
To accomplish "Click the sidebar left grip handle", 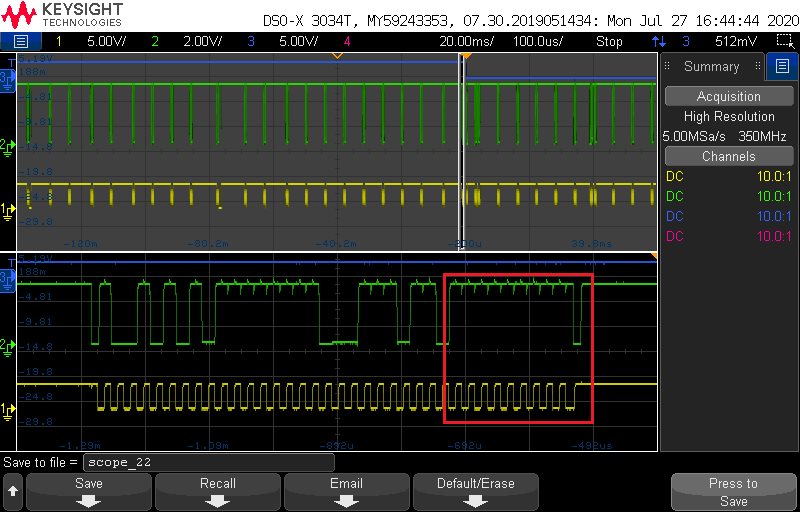I will tap(666, 66).
